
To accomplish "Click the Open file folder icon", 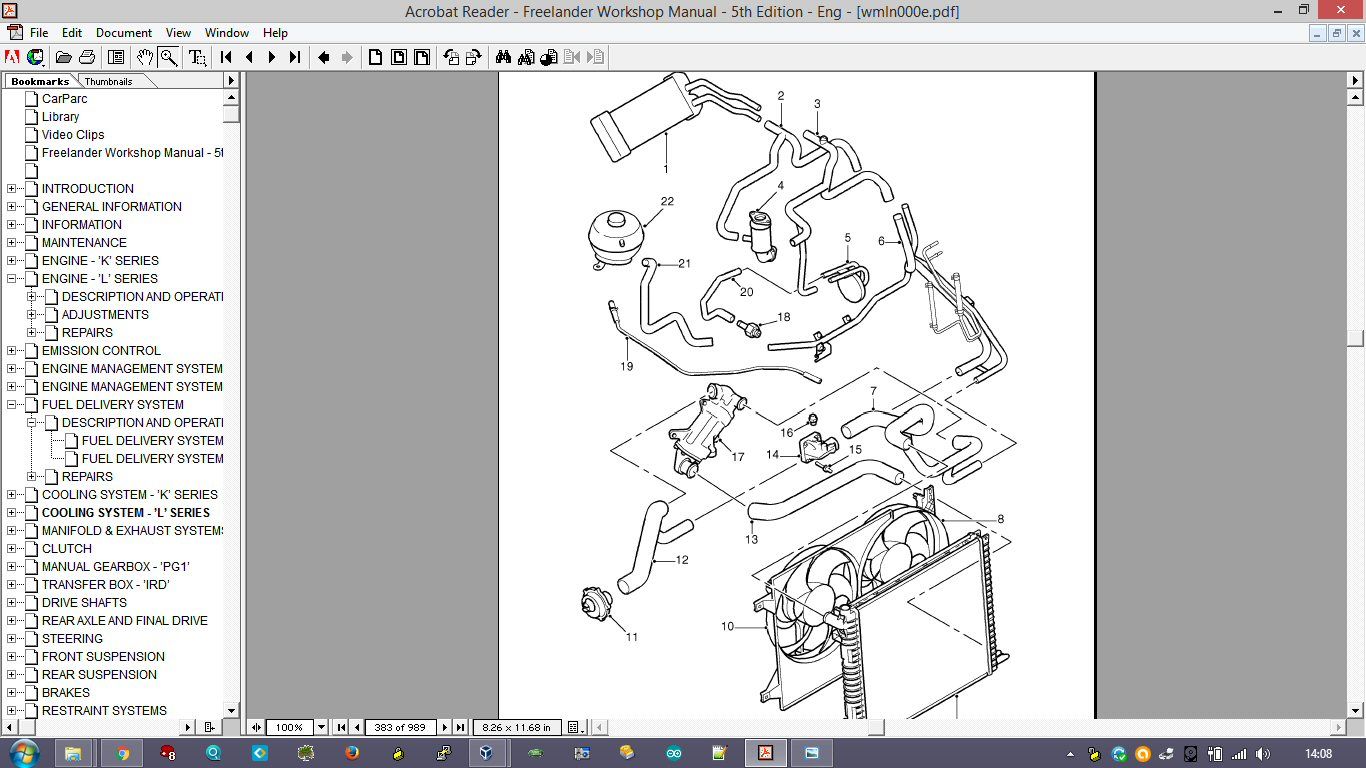I will point(64,57).
